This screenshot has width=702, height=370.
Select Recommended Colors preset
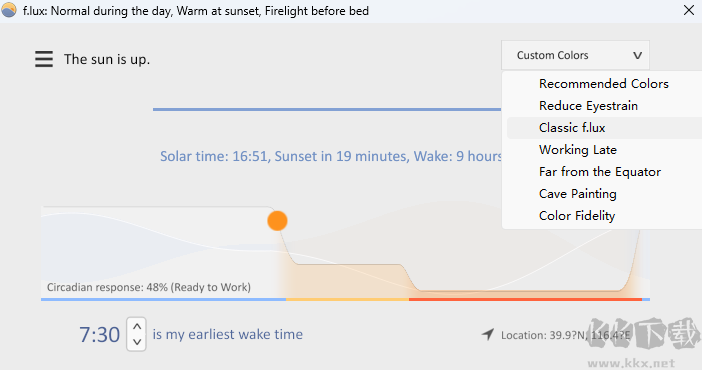point(604,84)
